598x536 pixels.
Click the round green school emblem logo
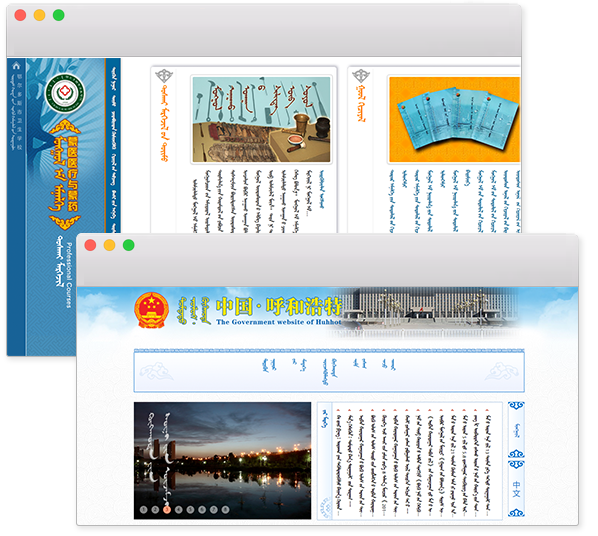(x=65, y=93)
